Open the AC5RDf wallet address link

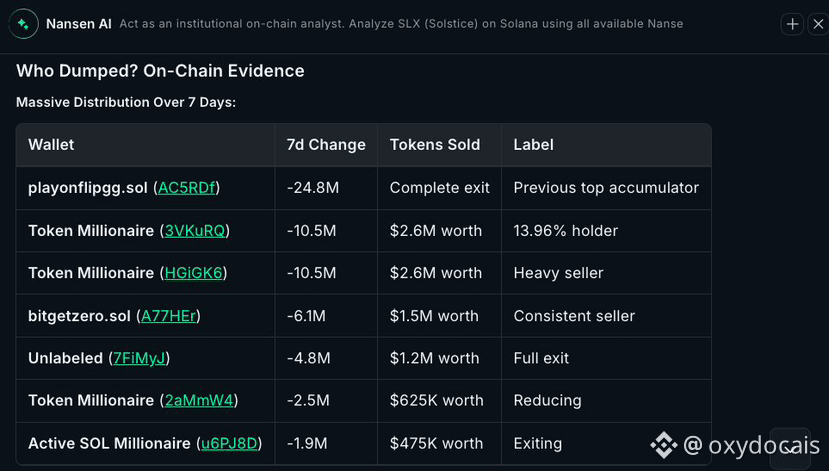coord(187,188)
